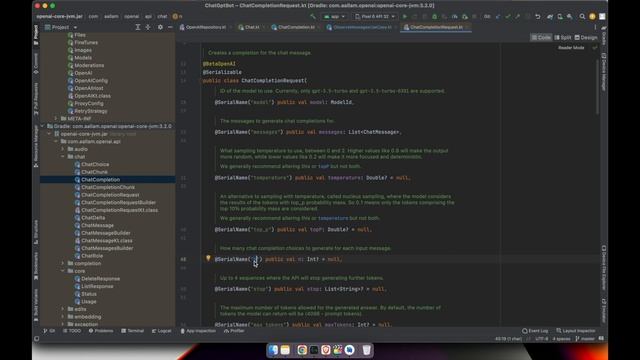
Task: Open Trash in the Dock
Action: [x=367, y=350]
